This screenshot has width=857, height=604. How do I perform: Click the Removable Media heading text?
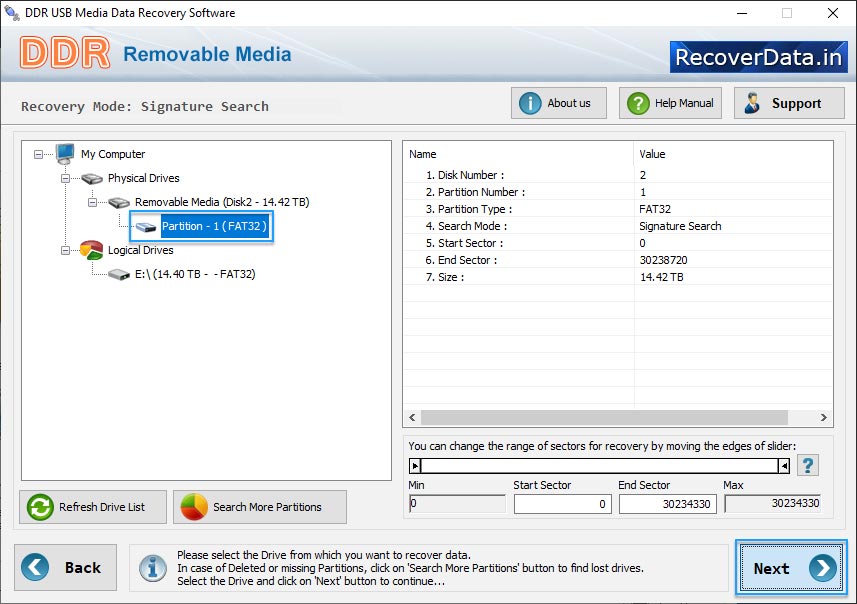pyautogui.click(x=207, y=54)
